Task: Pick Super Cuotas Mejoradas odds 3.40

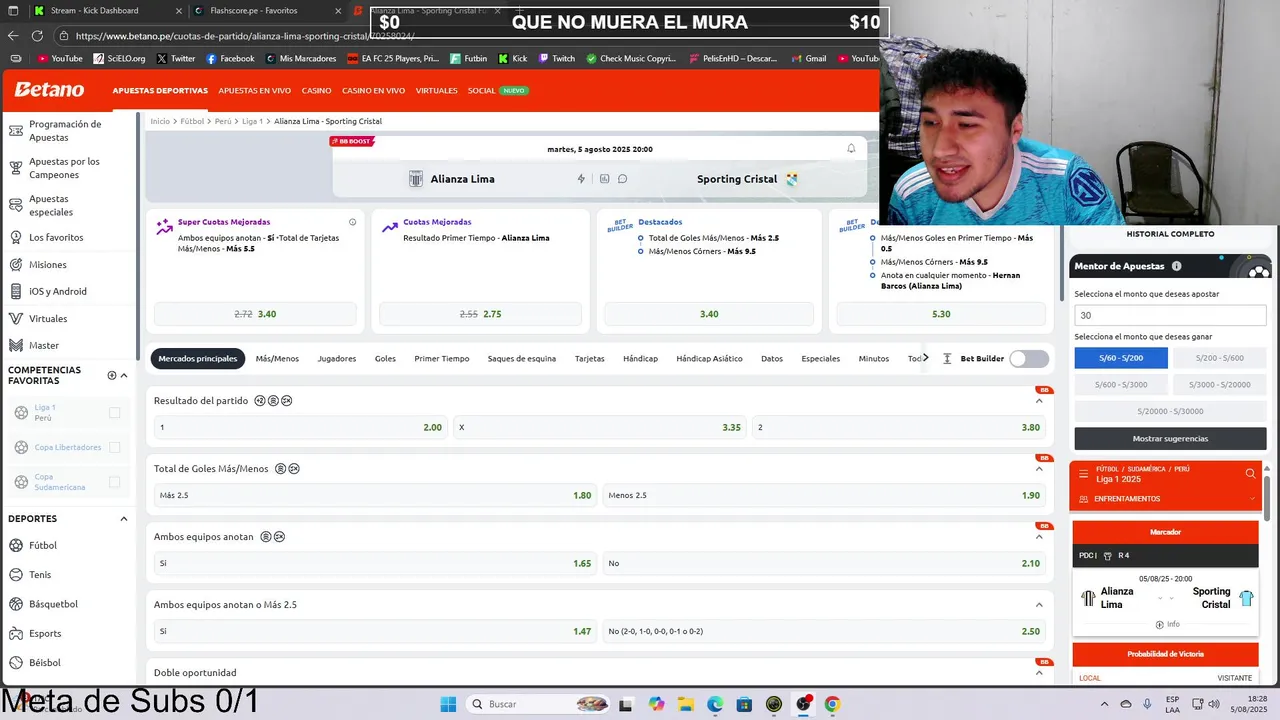Action: (255, 314)
